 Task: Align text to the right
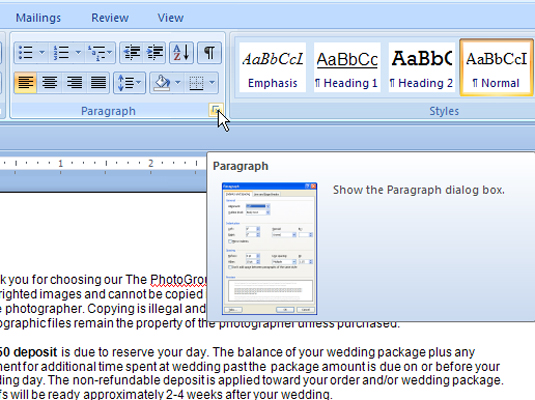[x=74, y=82]
